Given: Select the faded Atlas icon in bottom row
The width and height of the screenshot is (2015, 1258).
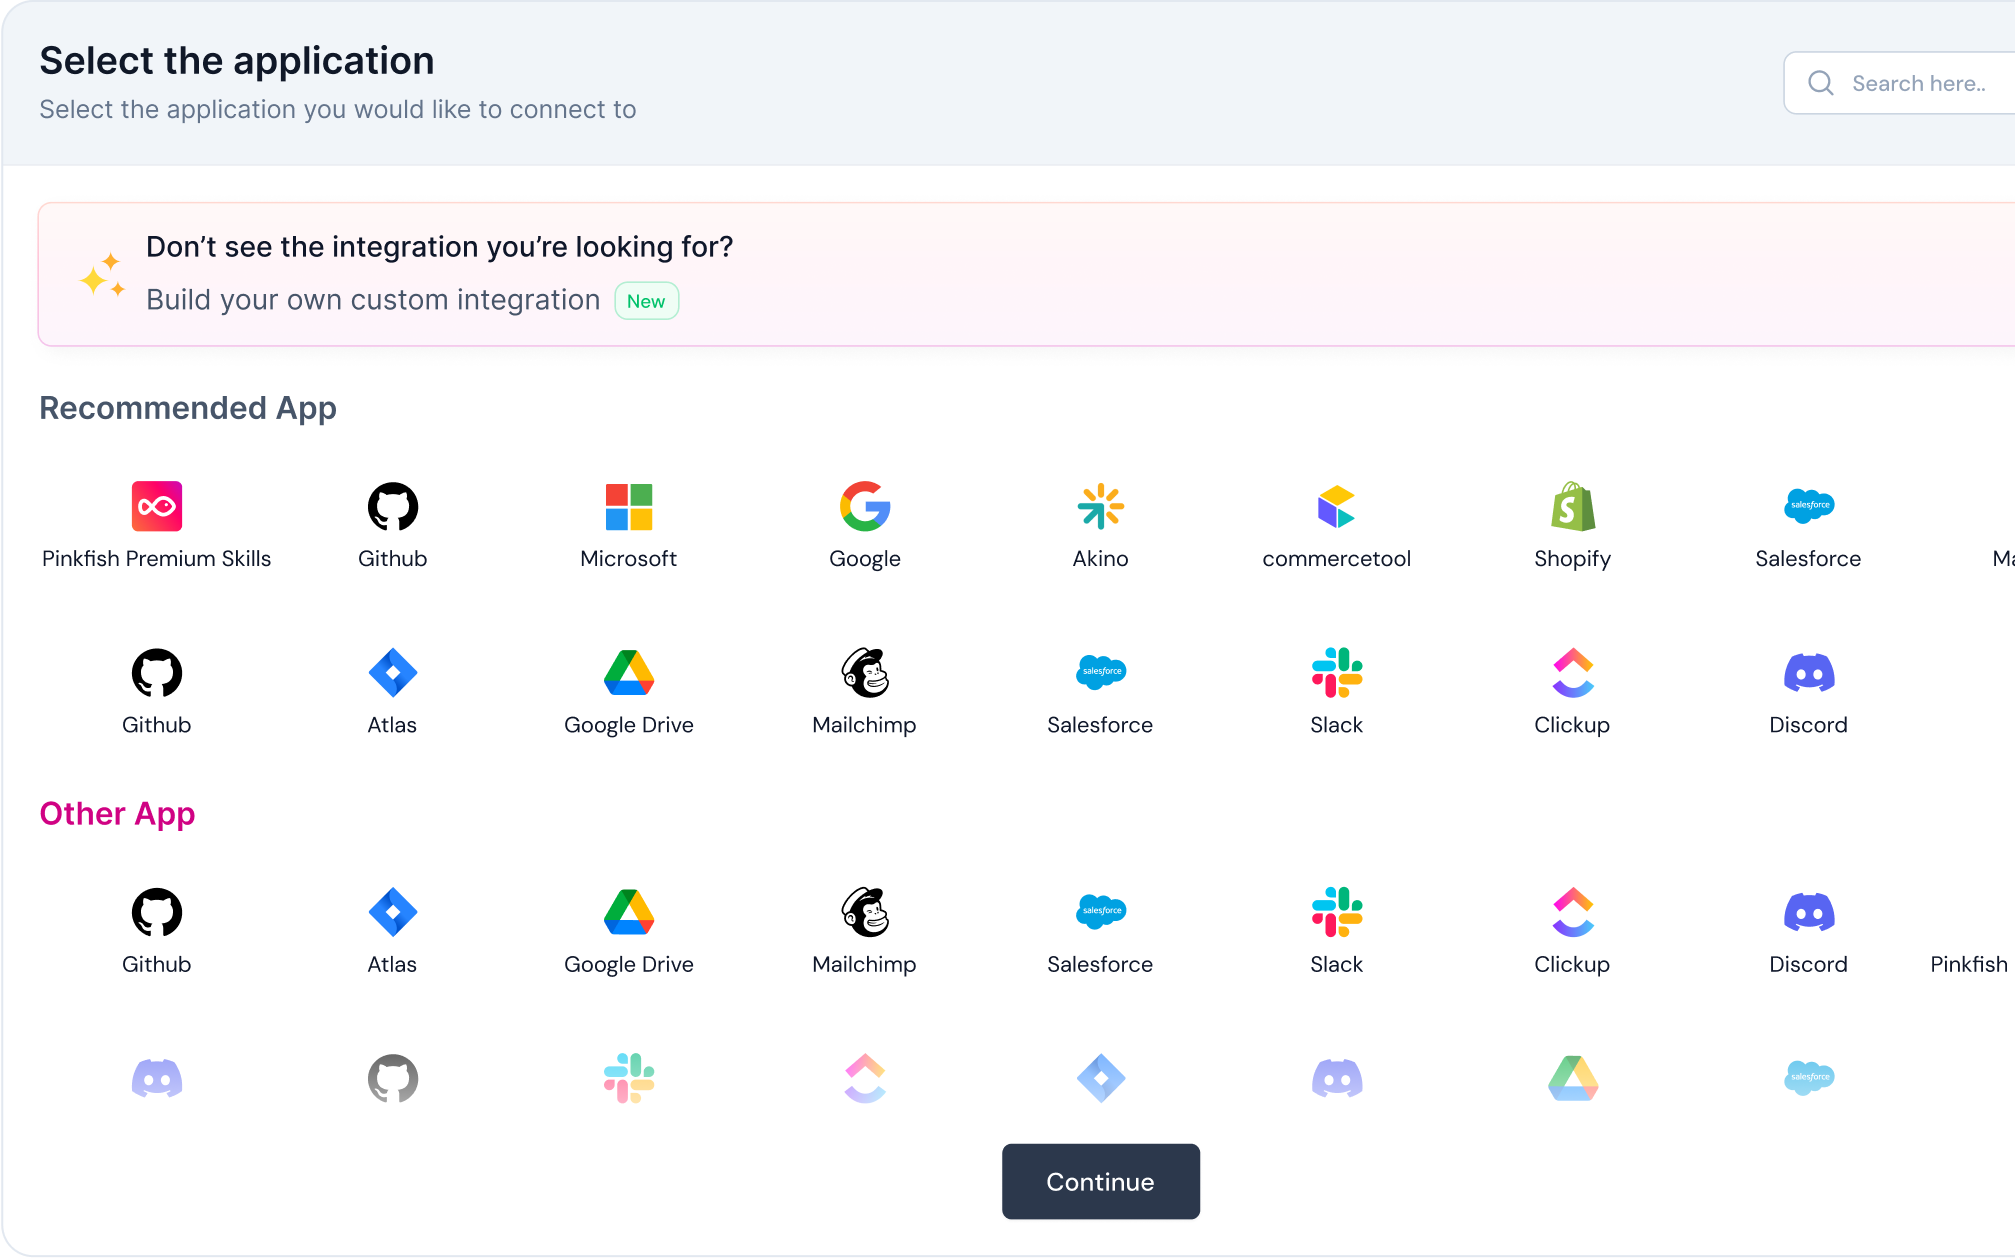Looking at the screenshot, I should (x=1101, y=1078).
